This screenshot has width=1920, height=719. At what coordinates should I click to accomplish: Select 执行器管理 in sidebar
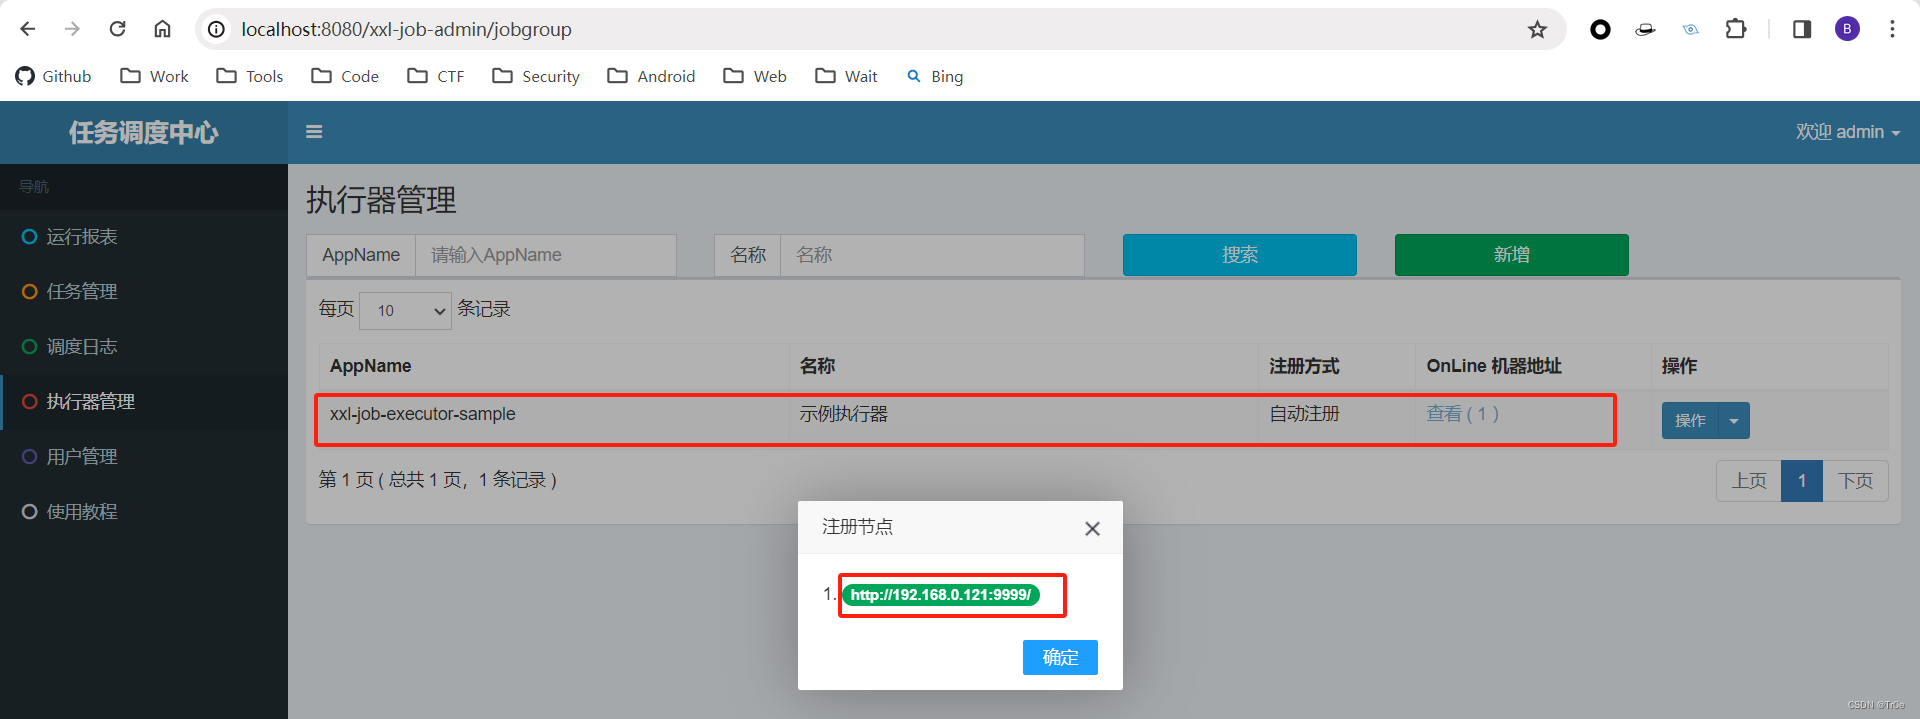(144, 402)
